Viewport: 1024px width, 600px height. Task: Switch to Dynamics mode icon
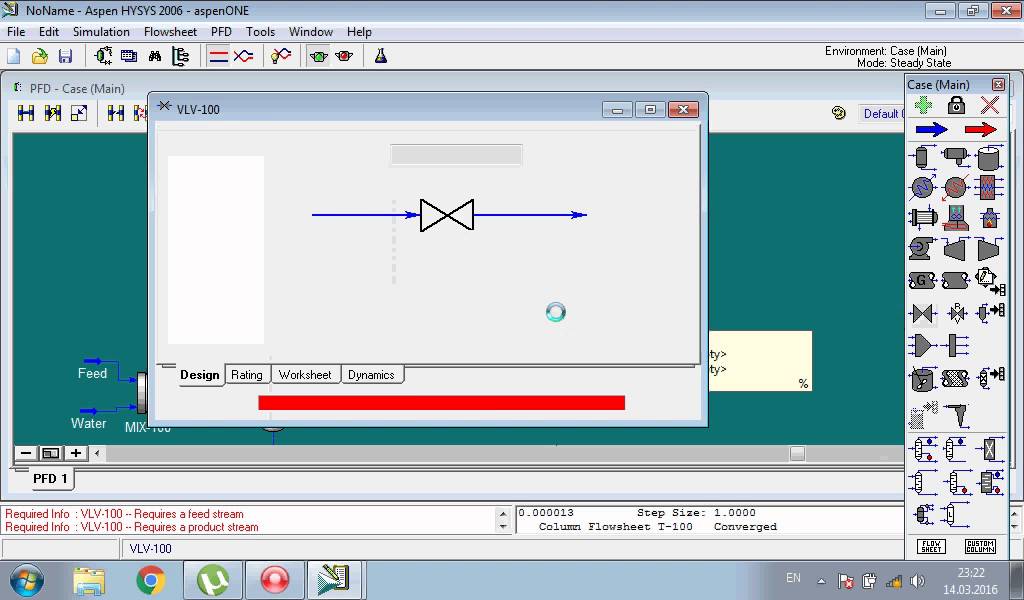244,56
